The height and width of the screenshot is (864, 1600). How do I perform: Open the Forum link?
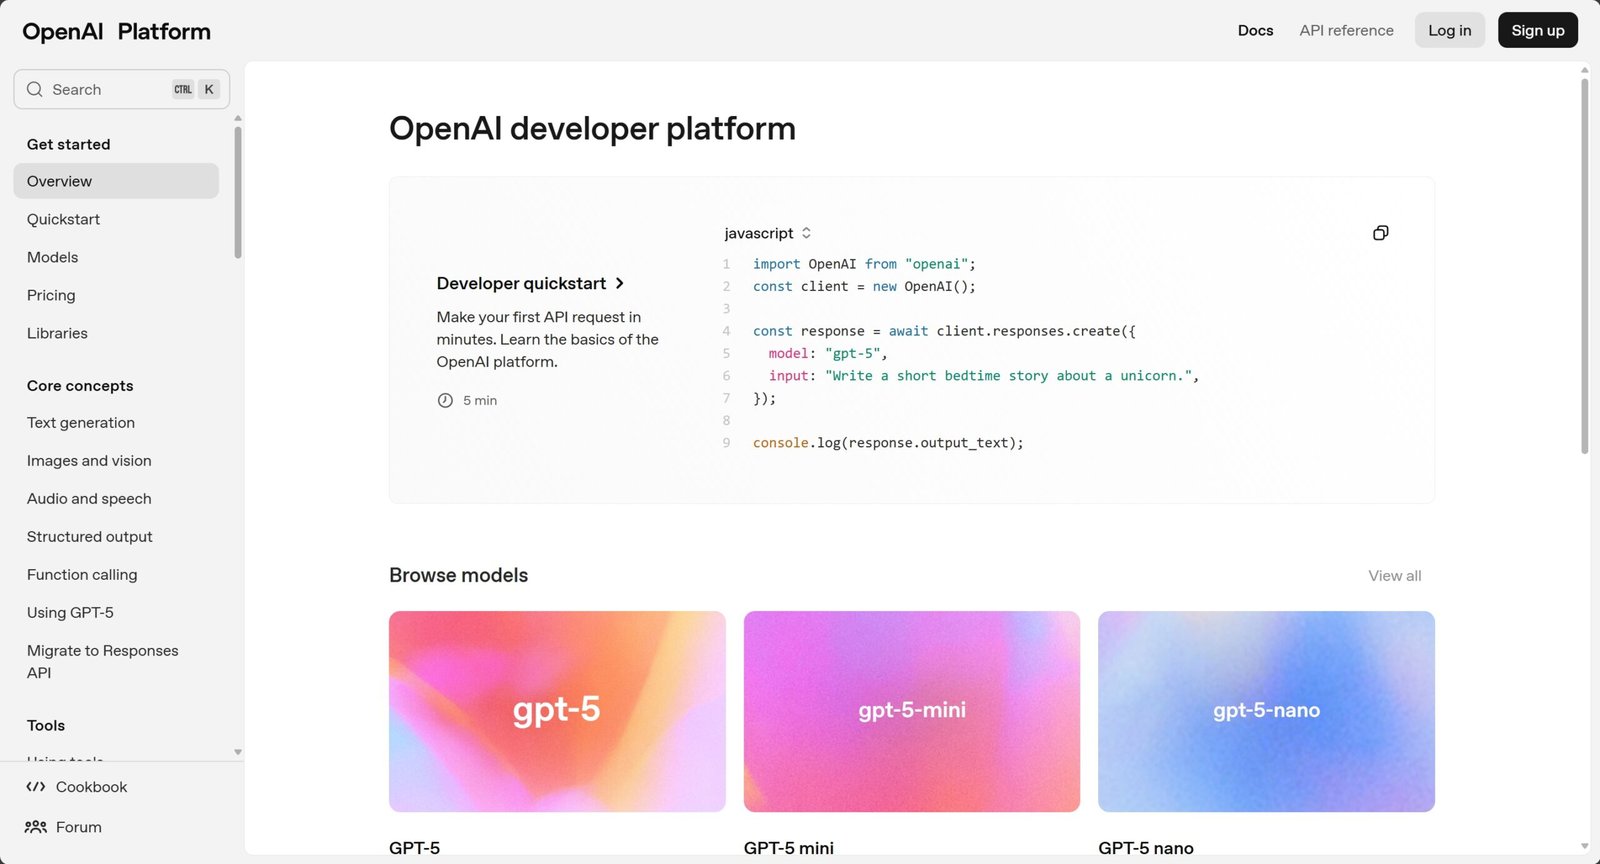pyautogui.click(x=63, y=827)
